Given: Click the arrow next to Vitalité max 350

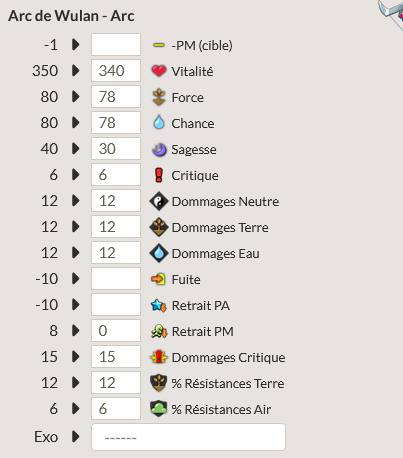Looking at the screenshot, I should [x=76, y=70].
